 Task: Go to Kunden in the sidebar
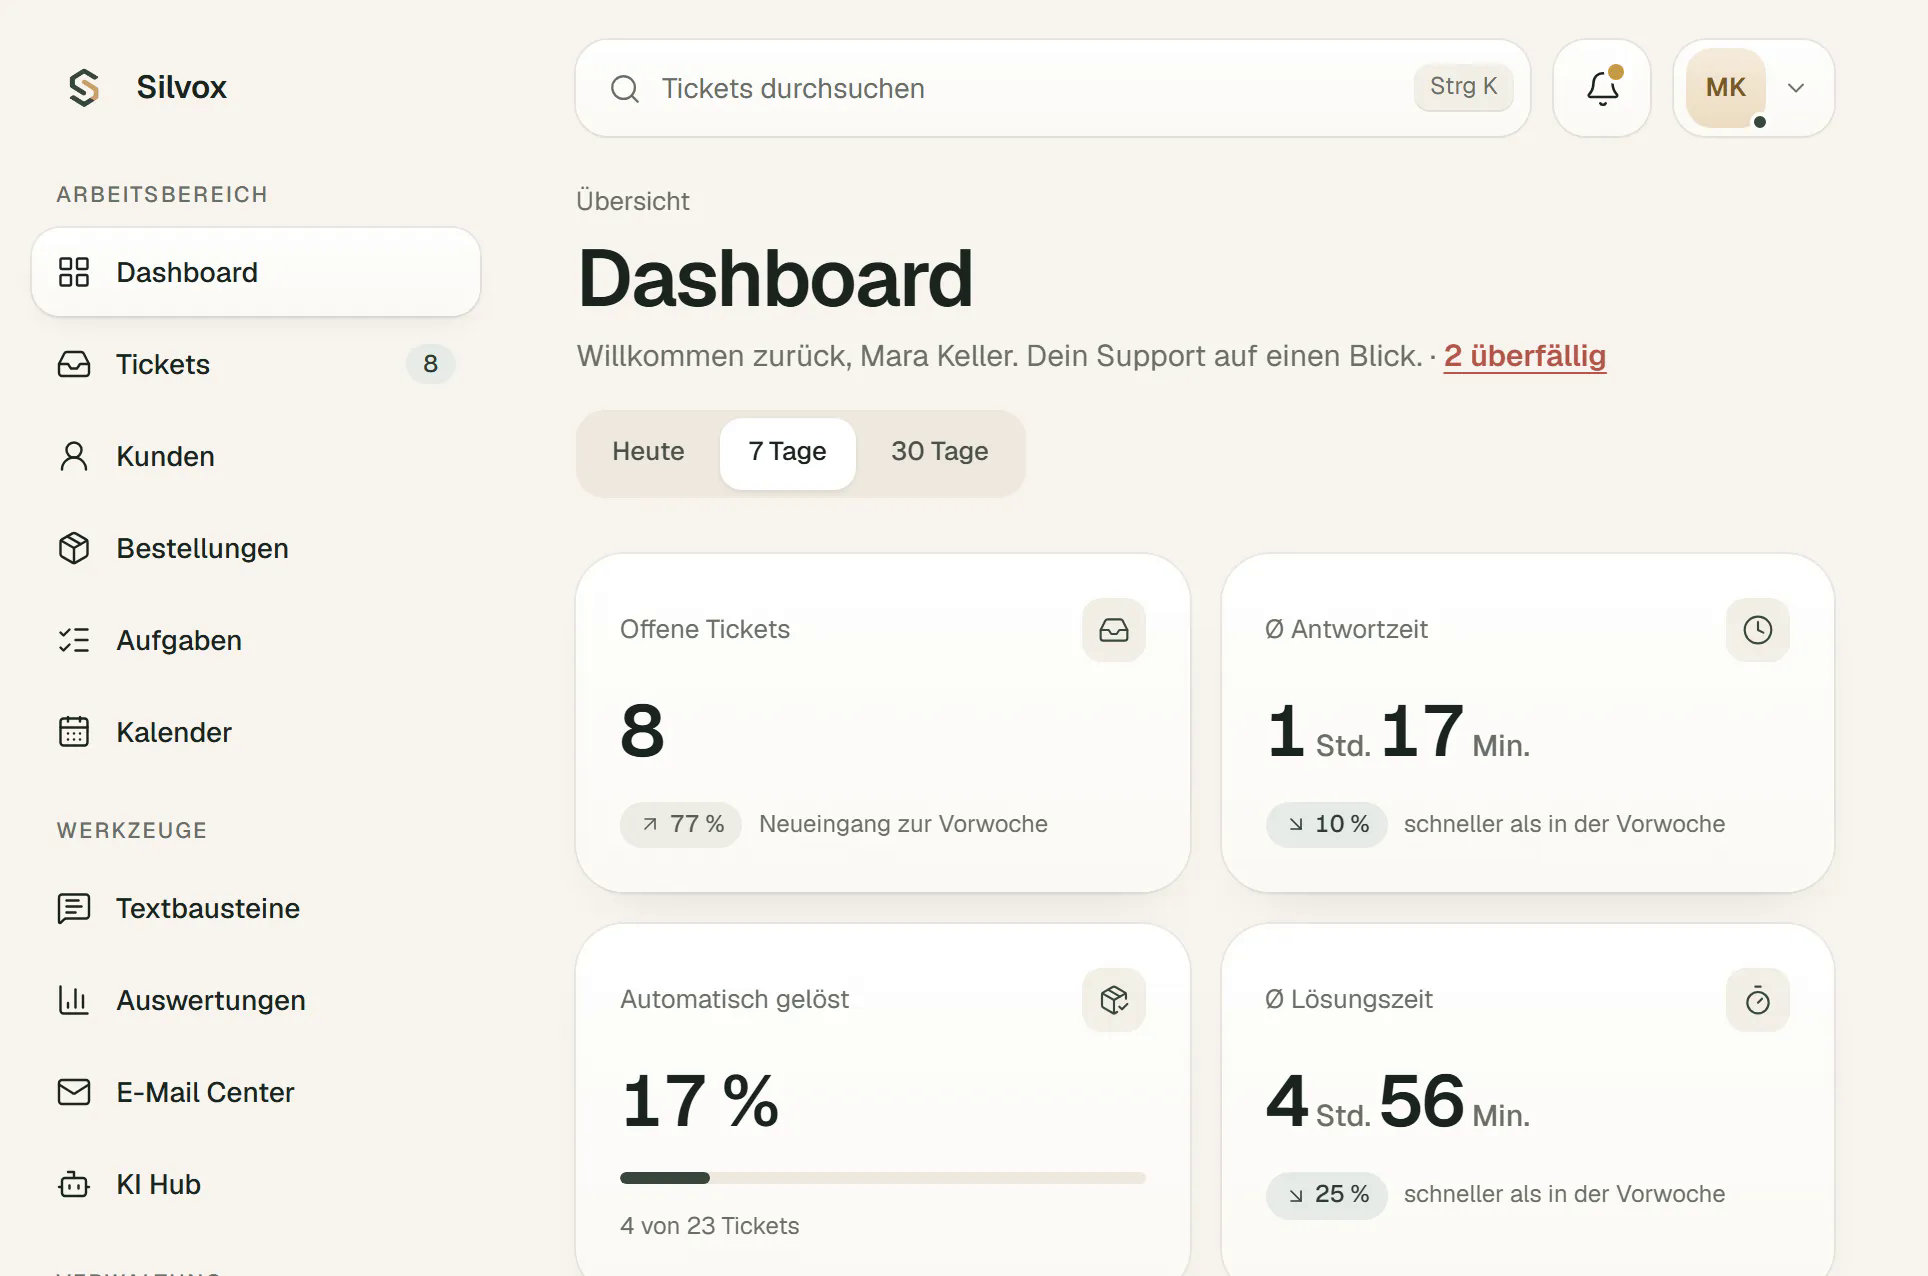point(256,456)
